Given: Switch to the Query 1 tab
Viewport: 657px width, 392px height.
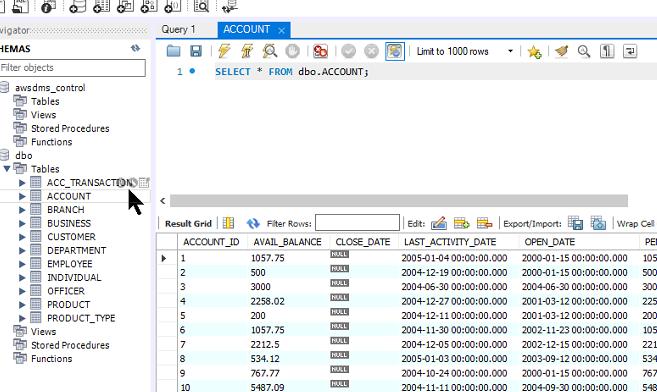Looking at the screenshot, I should (178, 29).
